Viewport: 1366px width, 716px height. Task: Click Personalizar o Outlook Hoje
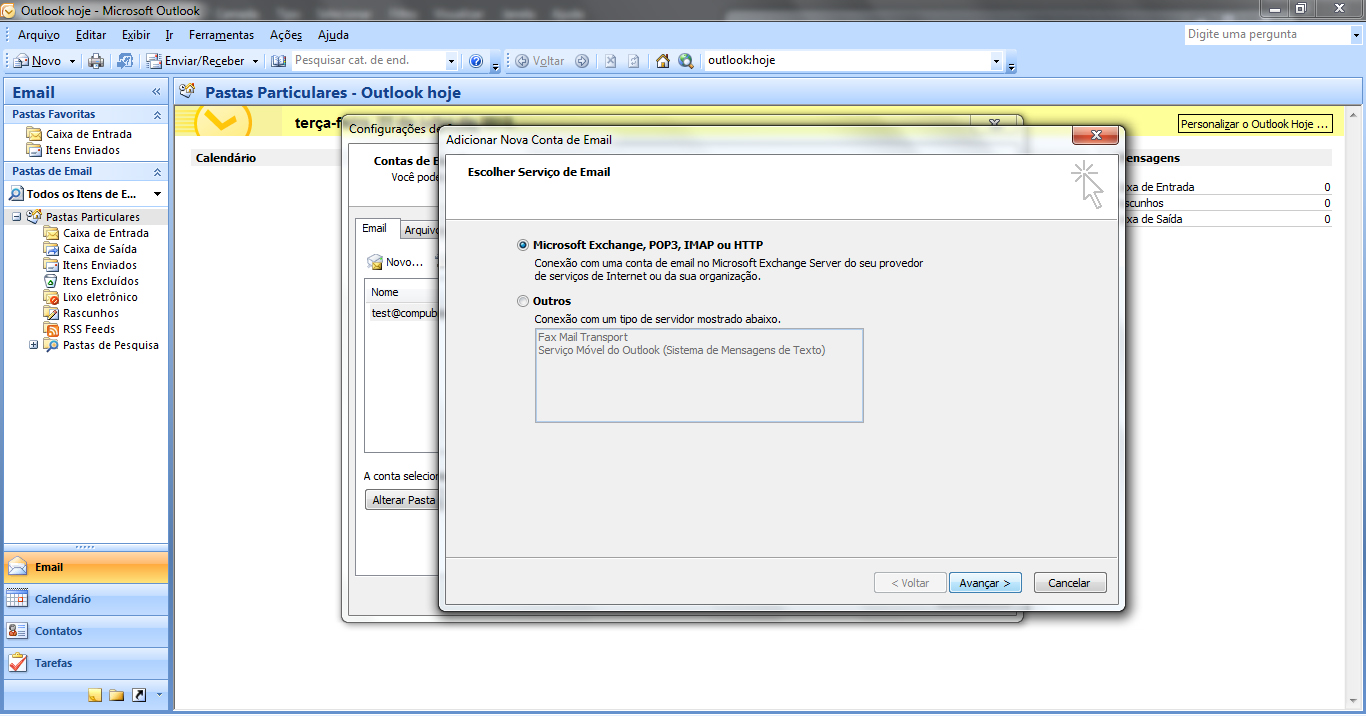coord(1256,124)
